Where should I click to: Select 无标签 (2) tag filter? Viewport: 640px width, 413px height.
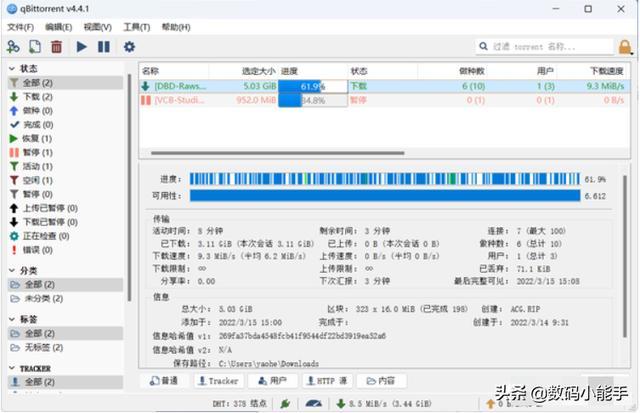click(65, 347)
